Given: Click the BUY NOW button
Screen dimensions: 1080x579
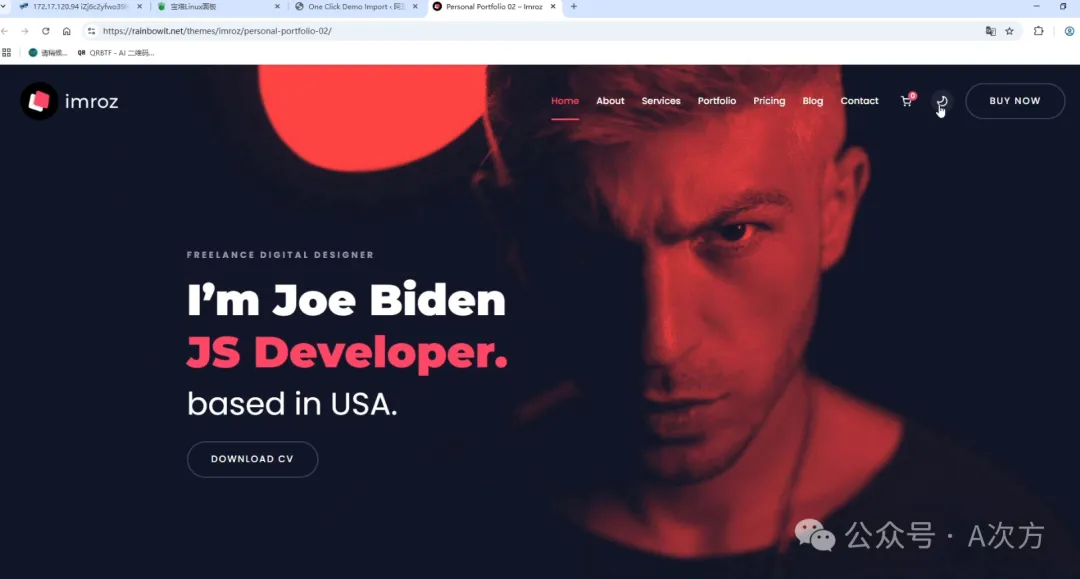Looking at the screenshot, I should (x=1015, y=101).
